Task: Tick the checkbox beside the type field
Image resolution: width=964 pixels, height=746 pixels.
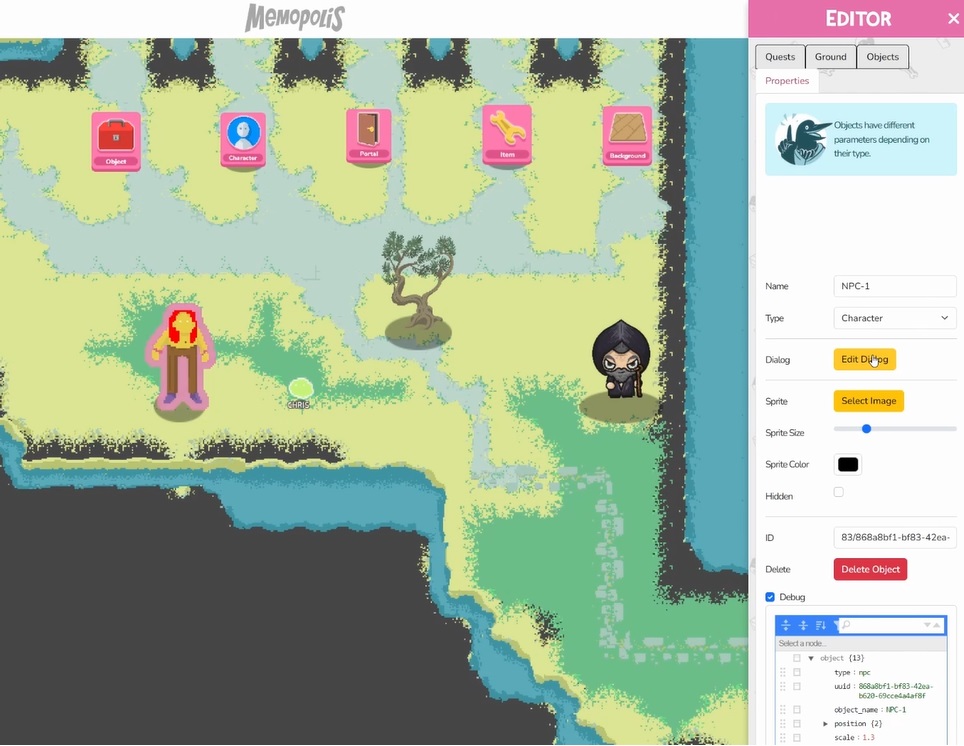Action: tap(797, 672)
